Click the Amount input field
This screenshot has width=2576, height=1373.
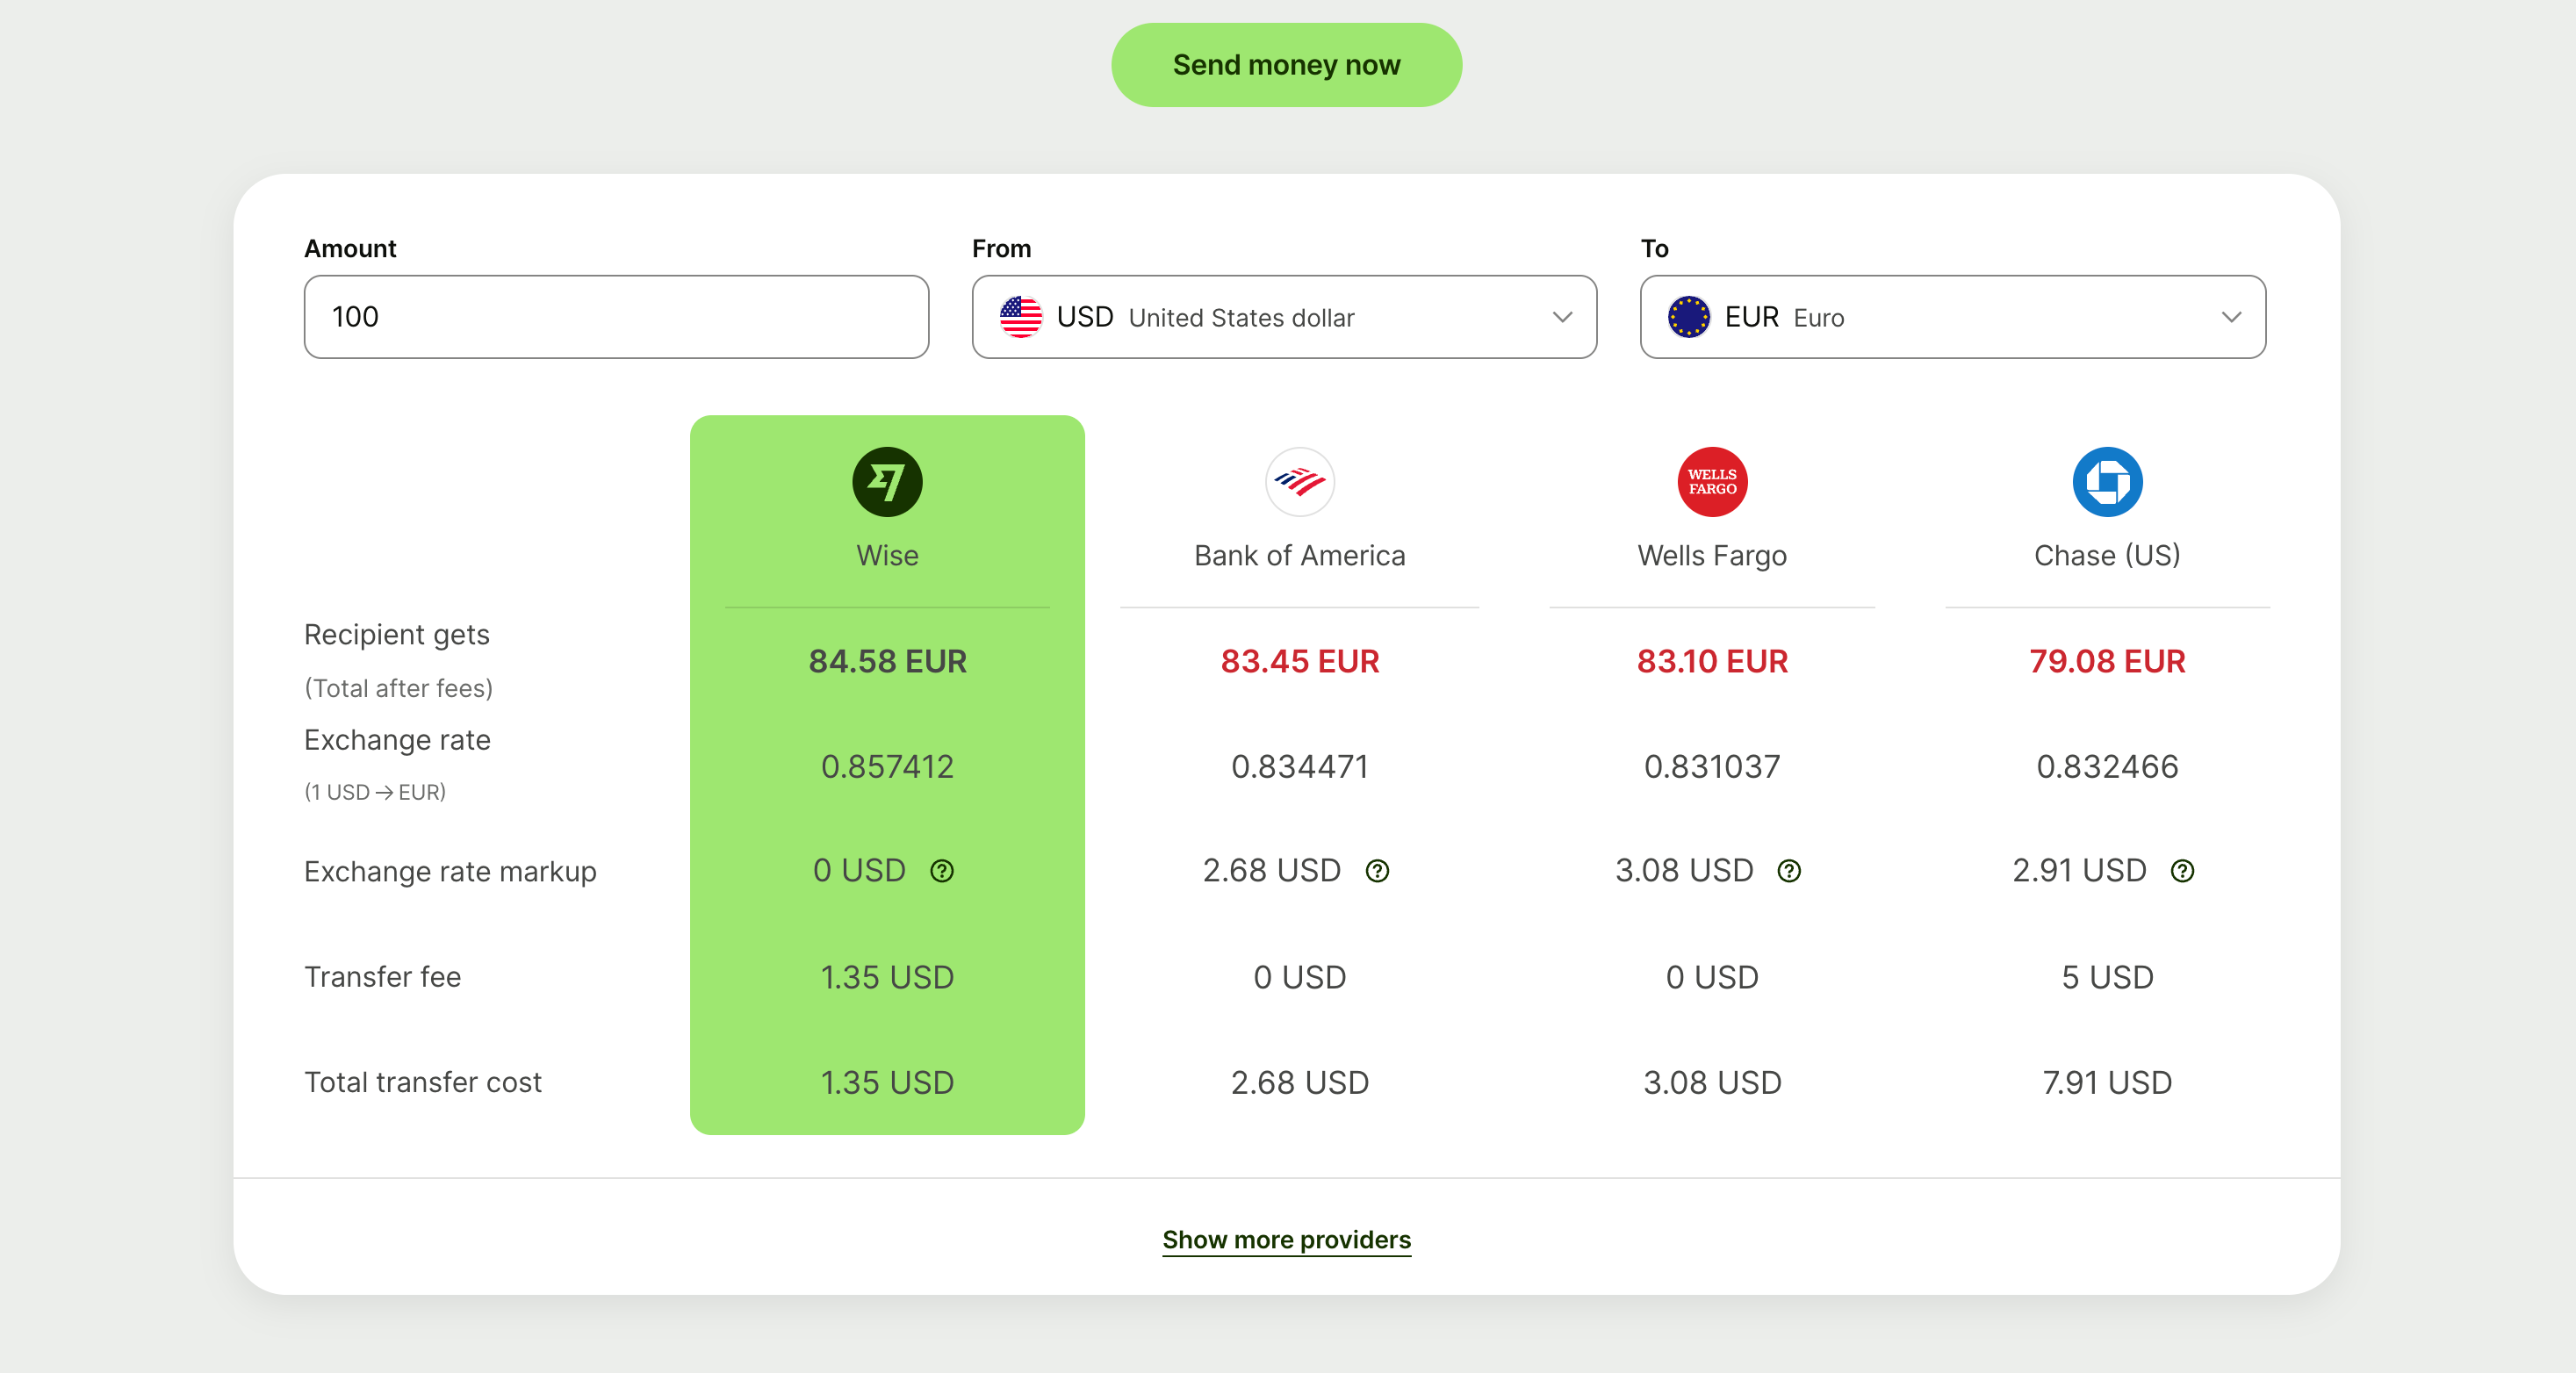pyautogui.click(x=616, y=317)
